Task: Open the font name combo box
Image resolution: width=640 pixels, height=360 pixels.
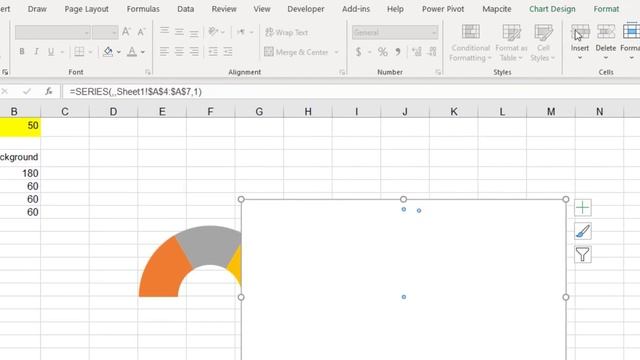Action: (53, 32)
